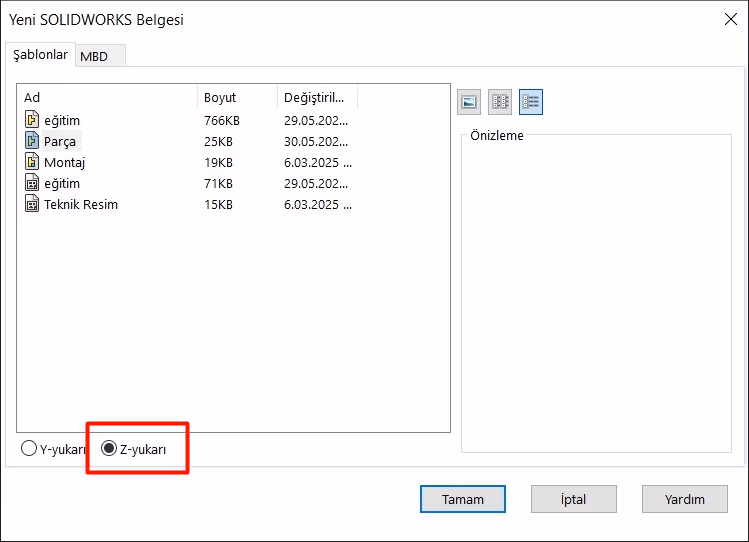Switch to the MBD tab

[x=100, y=56]
